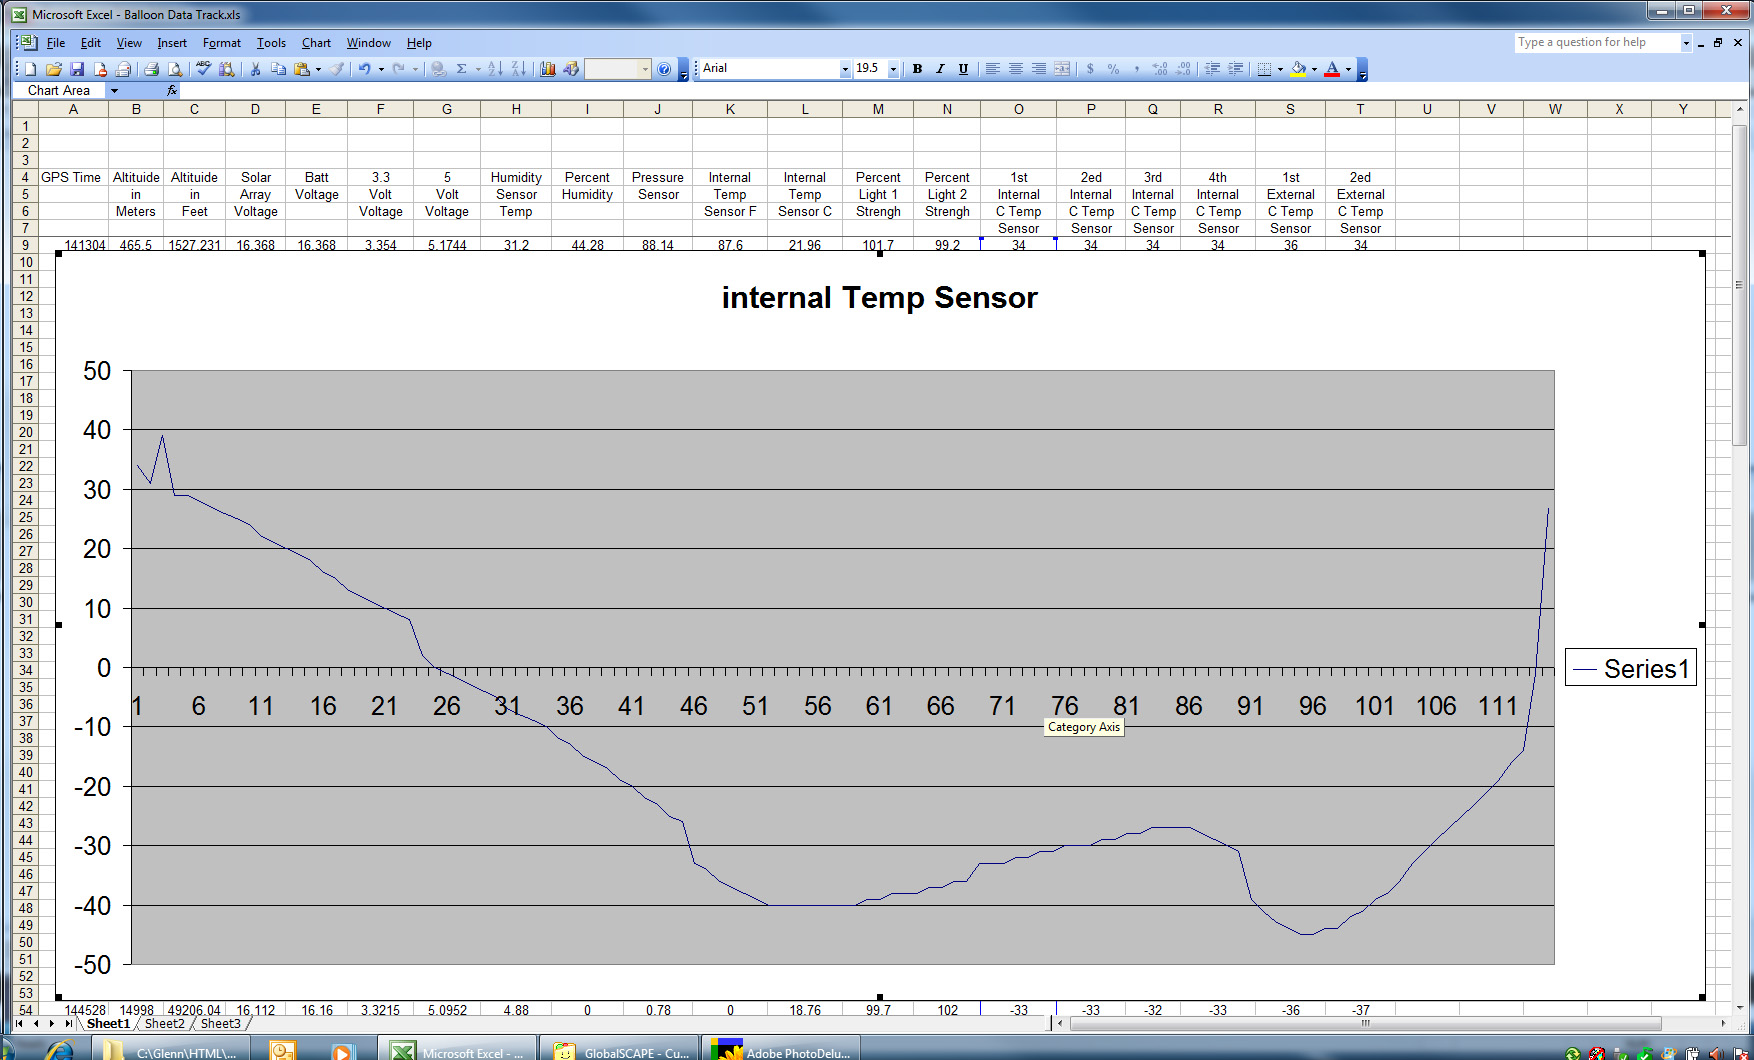Launch Internet Explorer from taskbar
The width and height of the screenshot is (1754, 1060).
point(61,1050)
